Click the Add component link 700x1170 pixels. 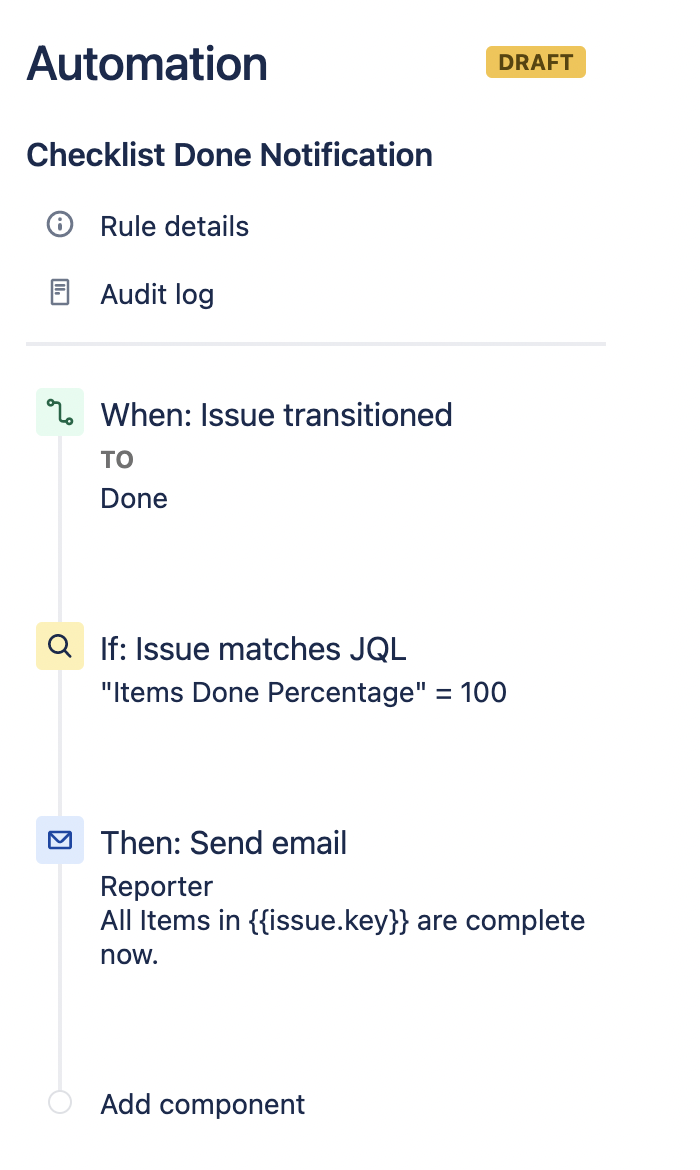(203, 1104)
